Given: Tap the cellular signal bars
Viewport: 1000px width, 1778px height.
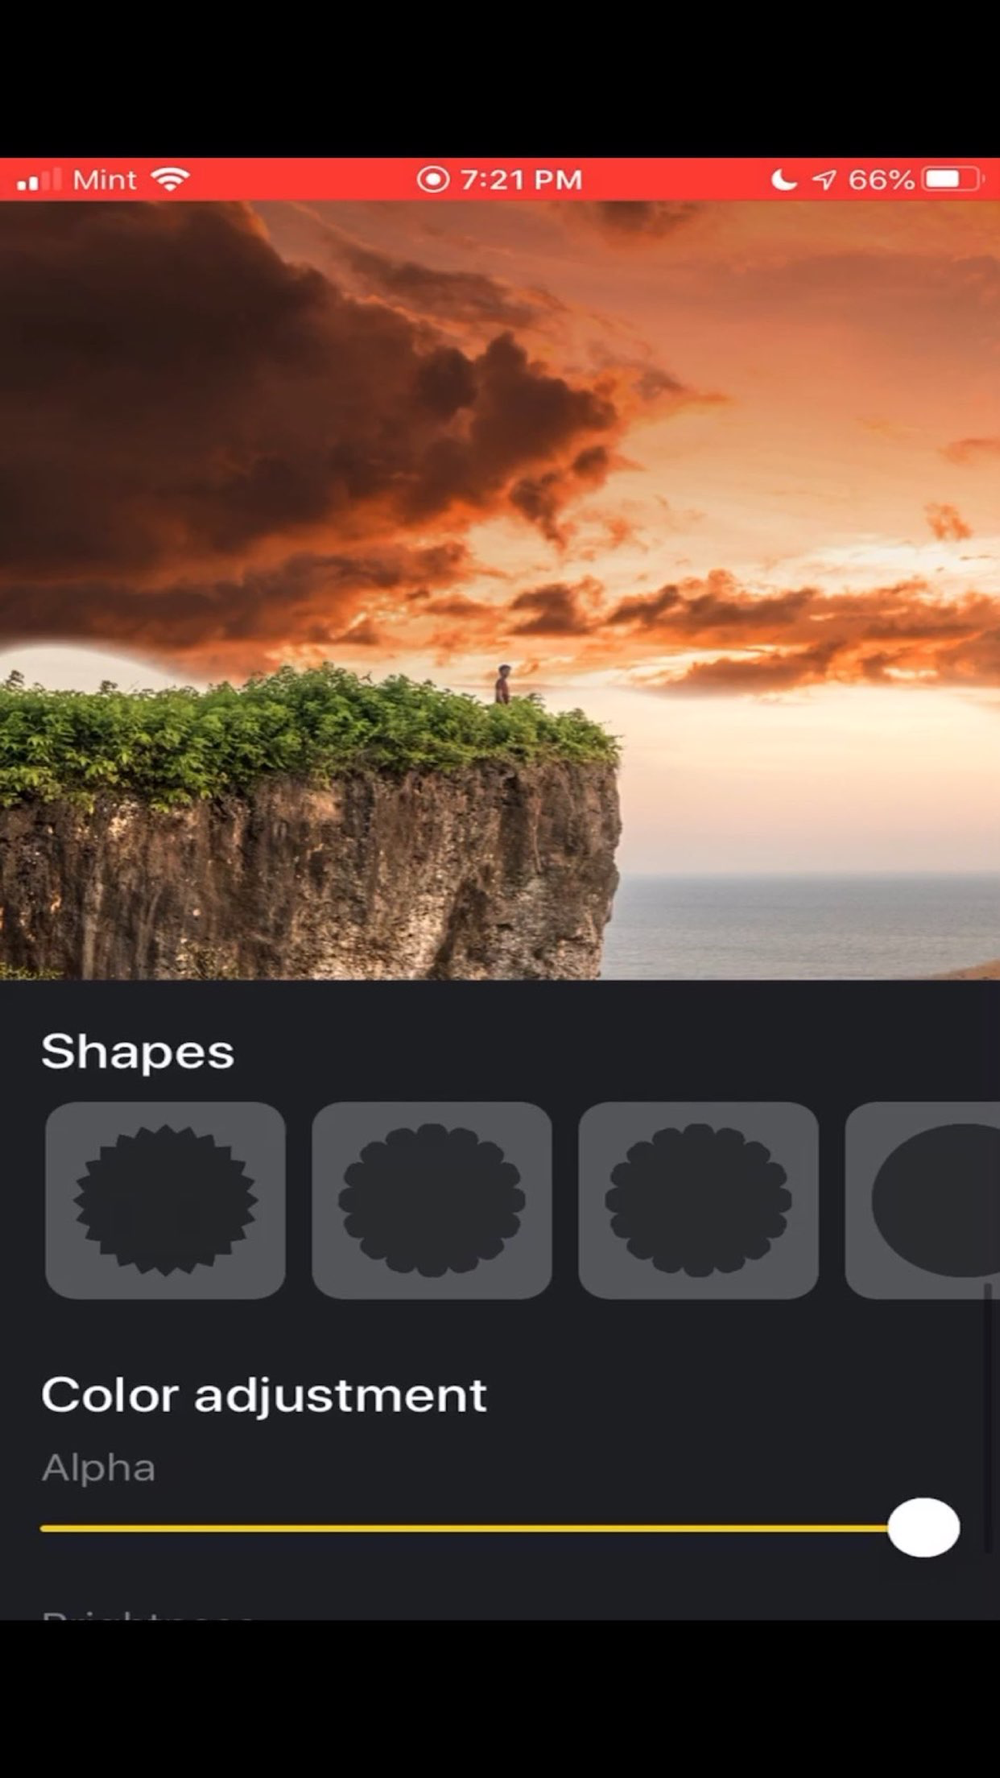Looking at the screenshot, I should pyautogui.click(x=40, y=180).
